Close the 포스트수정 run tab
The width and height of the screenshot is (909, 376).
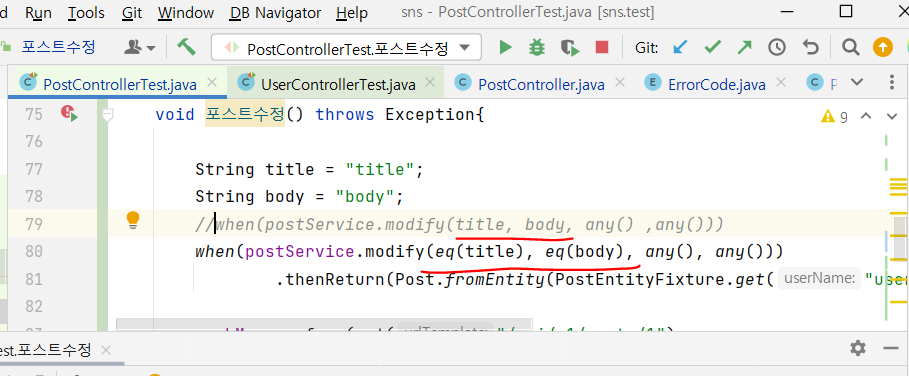click(x=106, y=350)
